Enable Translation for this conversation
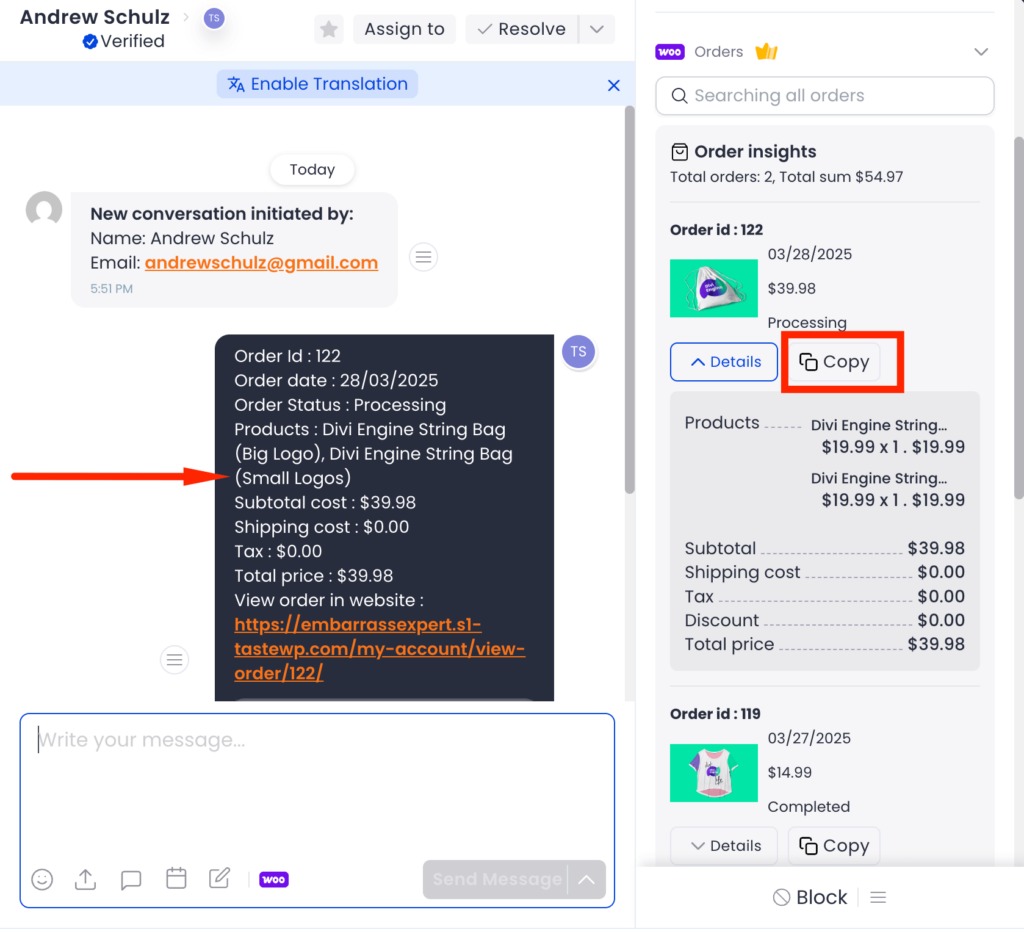 click(317, 84)
